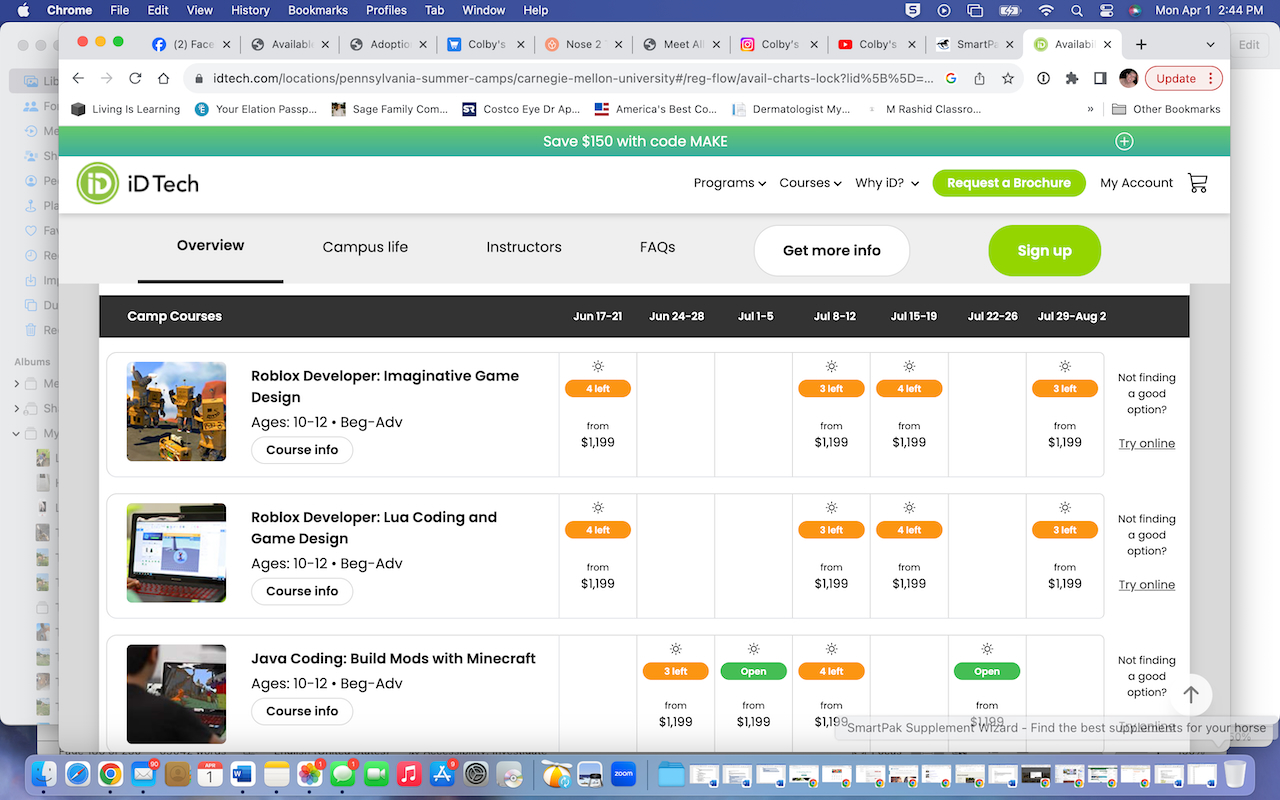Select the Instructors tab
Image resolution: width=1280 pixels, height=800 pixels.
(524, 247)
